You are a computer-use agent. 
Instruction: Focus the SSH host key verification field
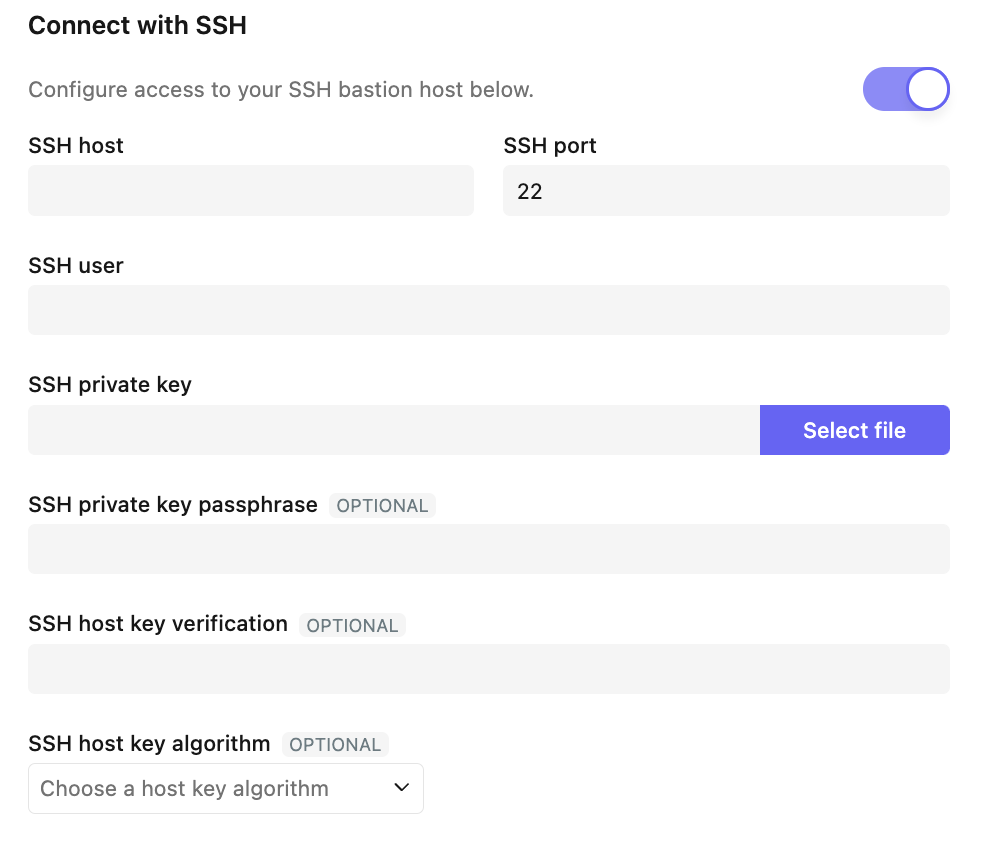pos(488,669)
